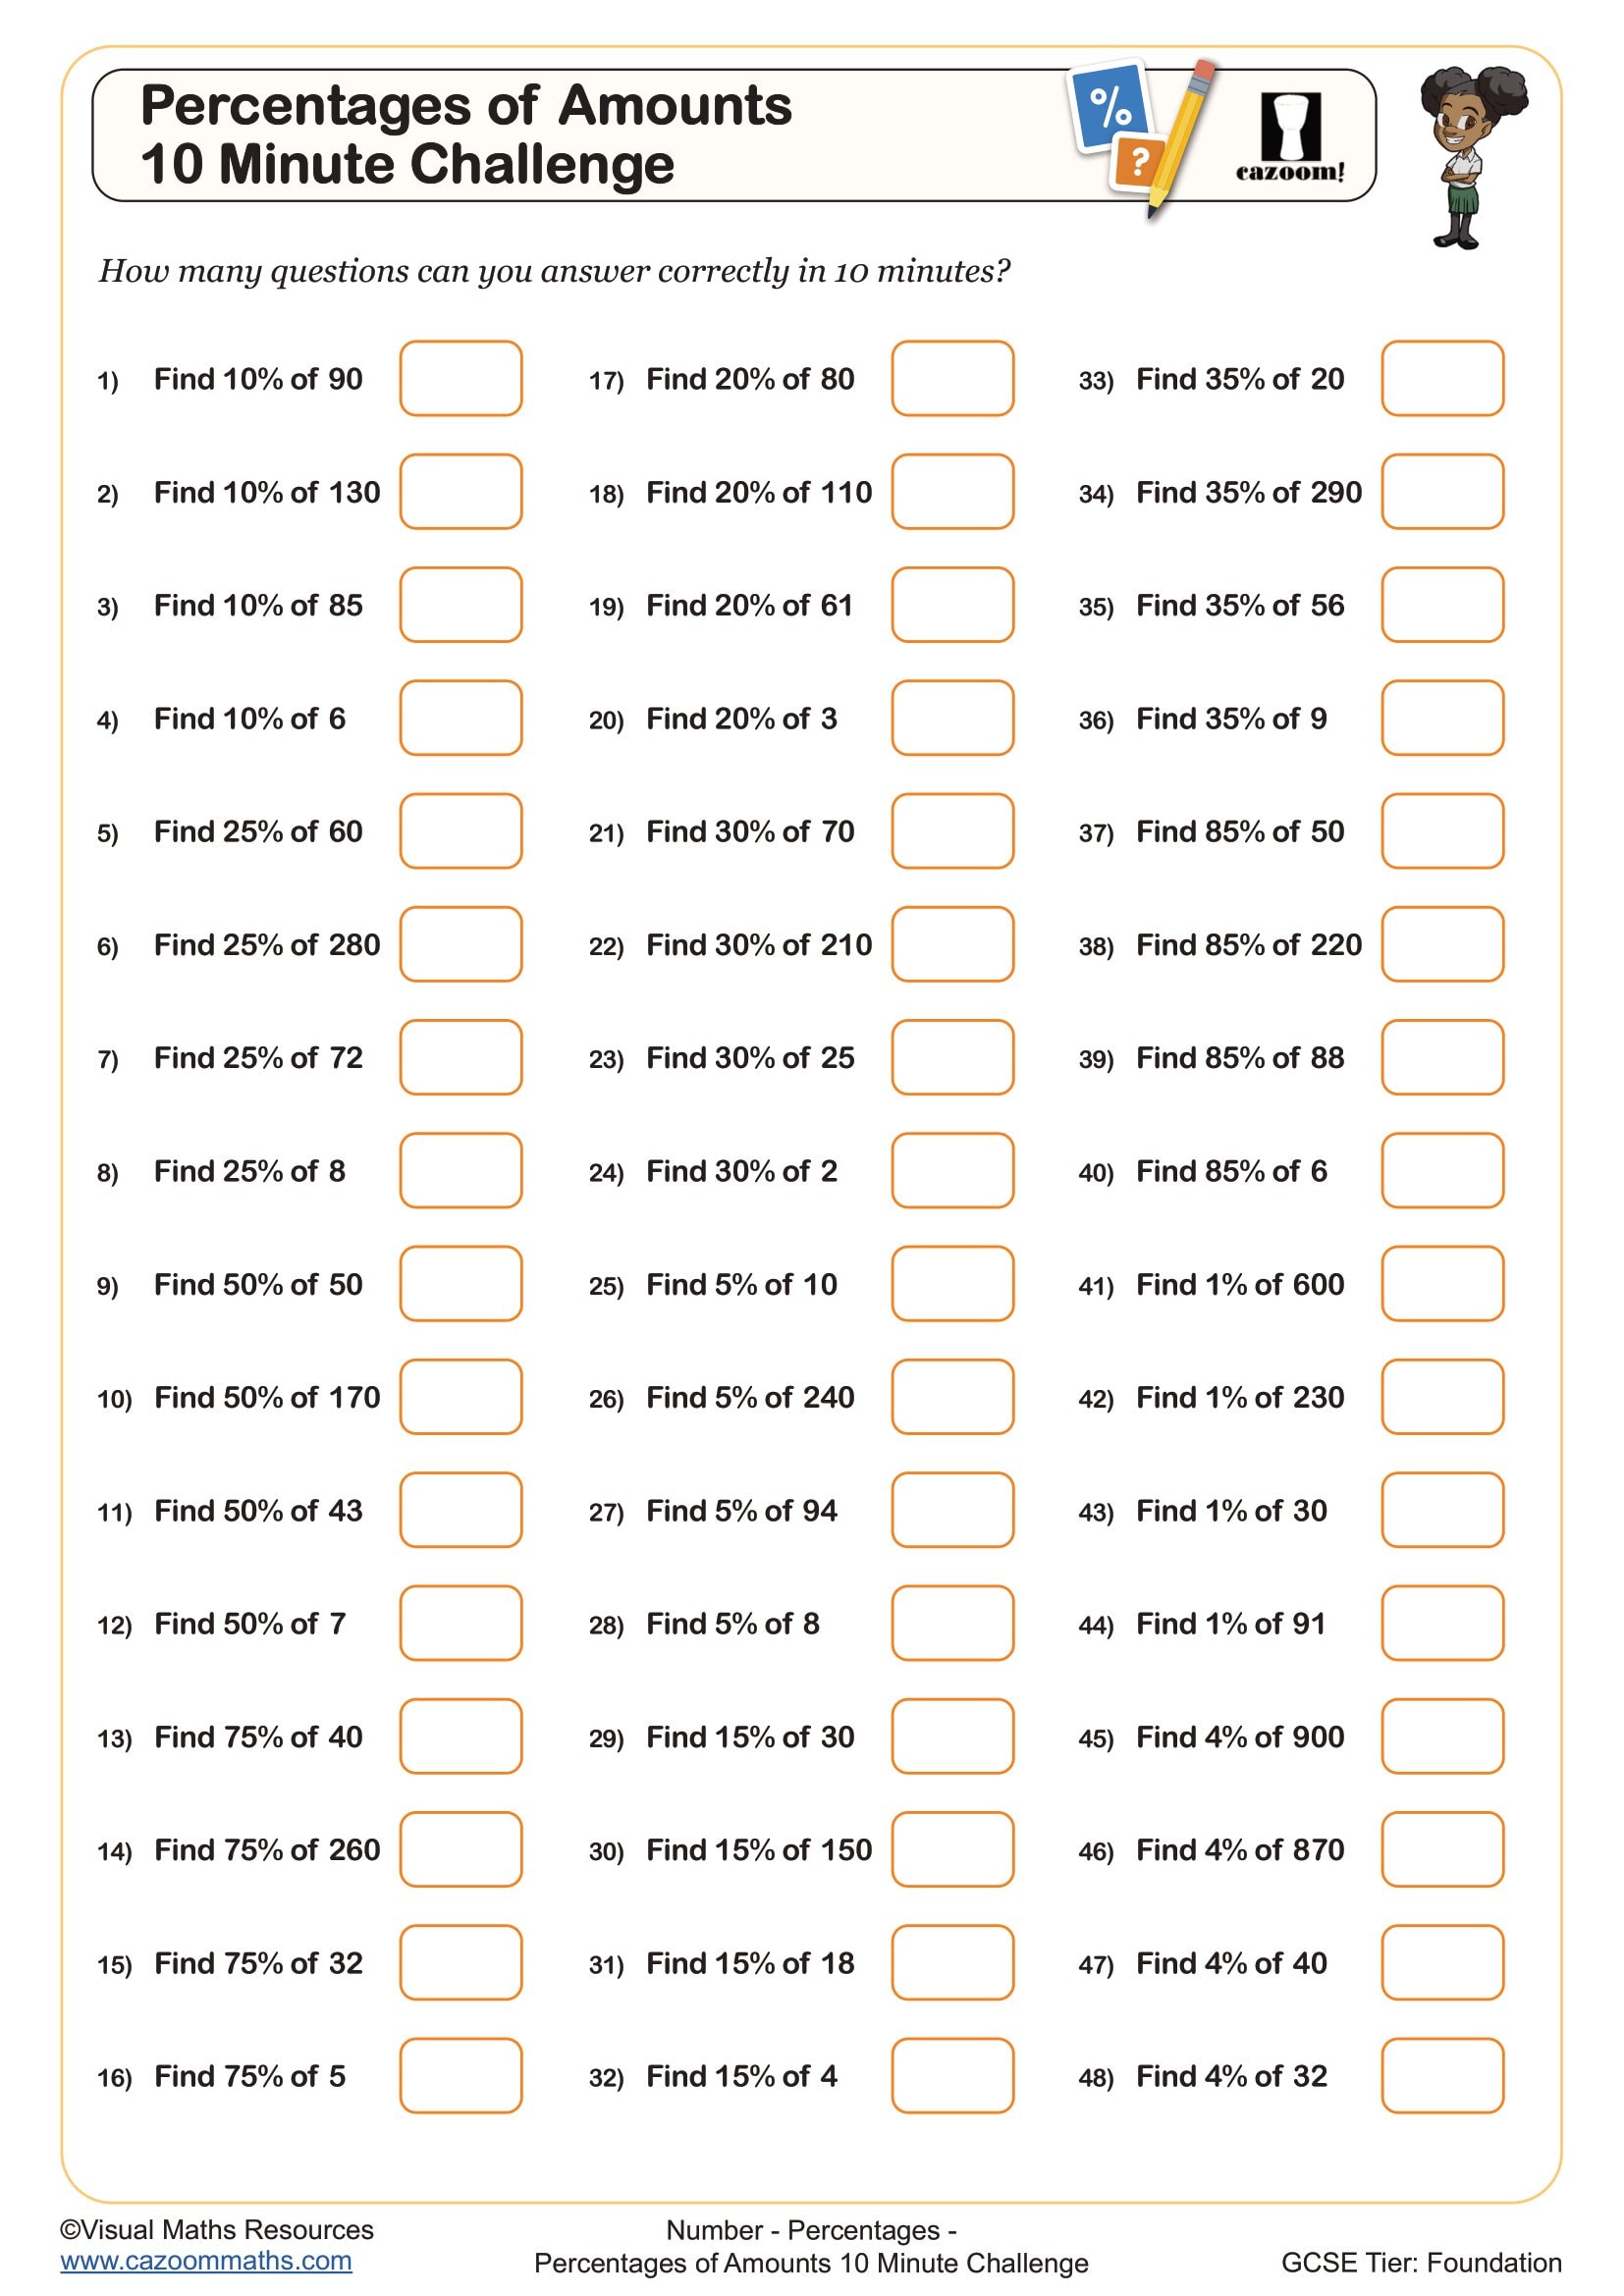
Task: Click the orange question mark card icon
Action: pos(1138,161)
